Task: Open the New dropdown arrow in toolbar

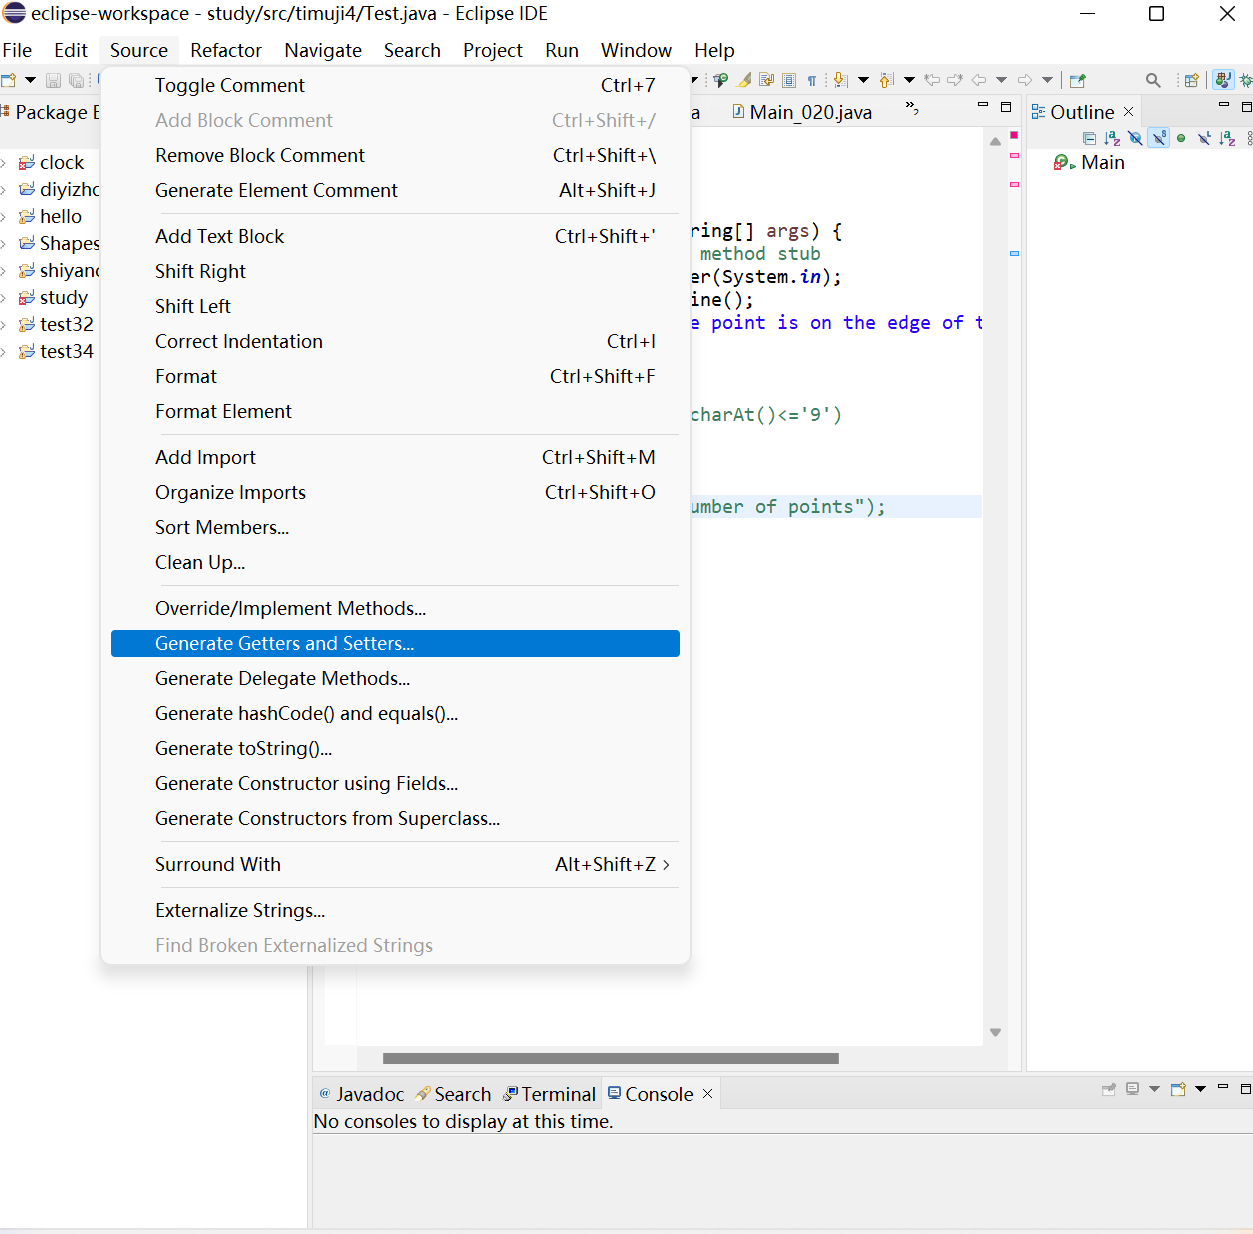Action: click(30, 80)
